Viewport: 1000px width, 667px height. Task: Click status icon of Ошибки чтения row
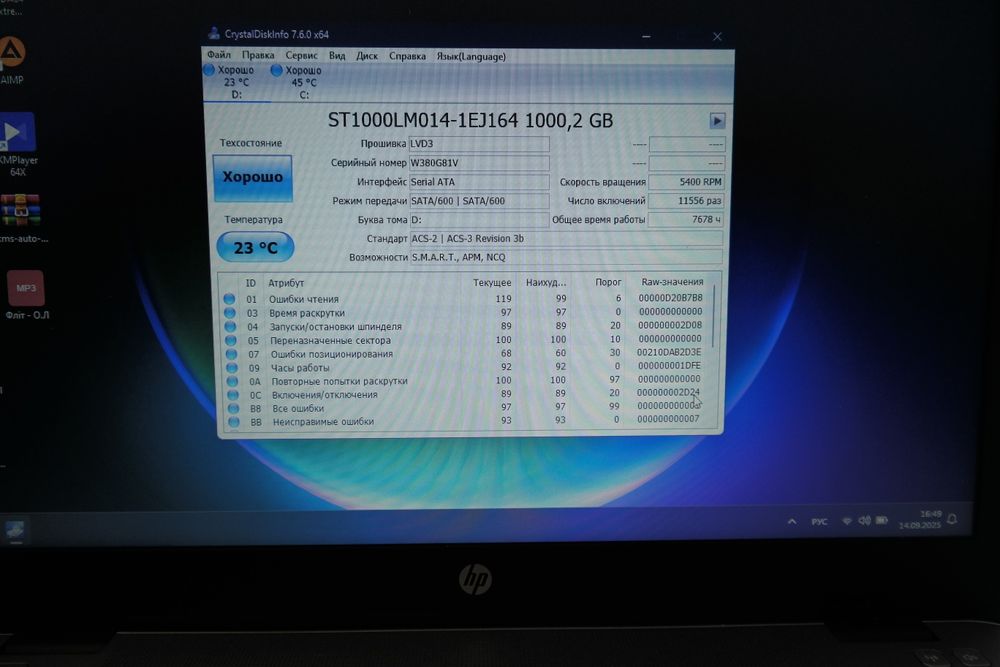[x=229, y=298]
